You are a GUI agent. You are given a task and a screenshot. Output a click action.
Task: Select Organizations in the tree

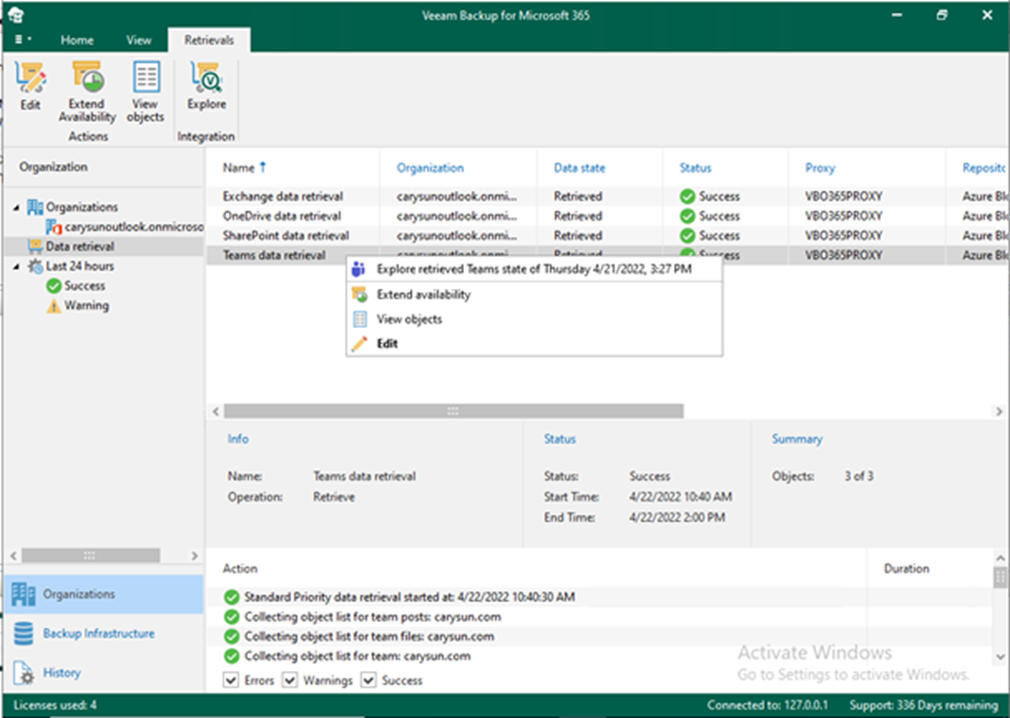pyautogui.click(x=82, y=207)
